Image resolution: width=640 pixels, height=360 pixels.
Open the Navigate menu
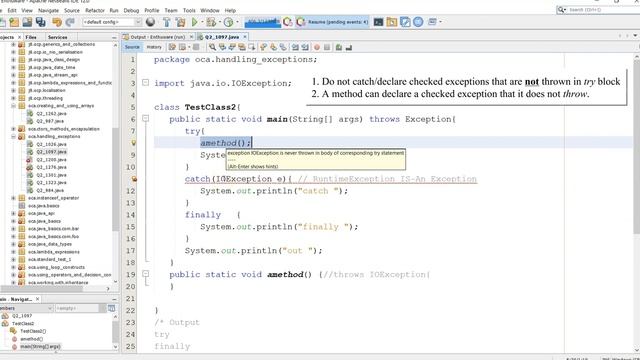48,10
